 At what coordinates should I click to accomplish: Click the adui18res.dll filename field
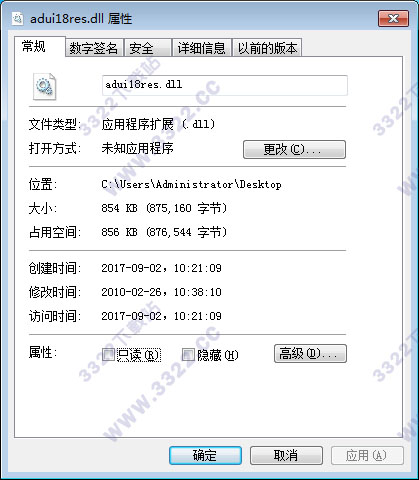(225, 85)
